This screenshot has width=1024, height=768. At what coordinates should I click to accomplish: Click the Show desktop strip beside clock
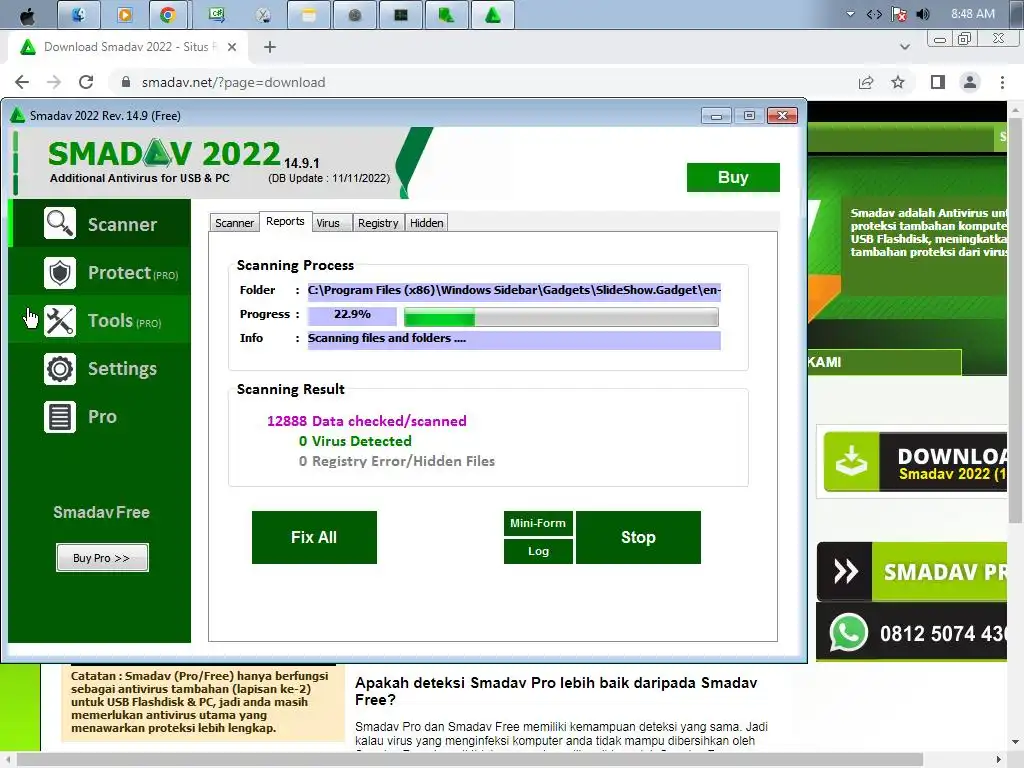[x=1016, y=14]
